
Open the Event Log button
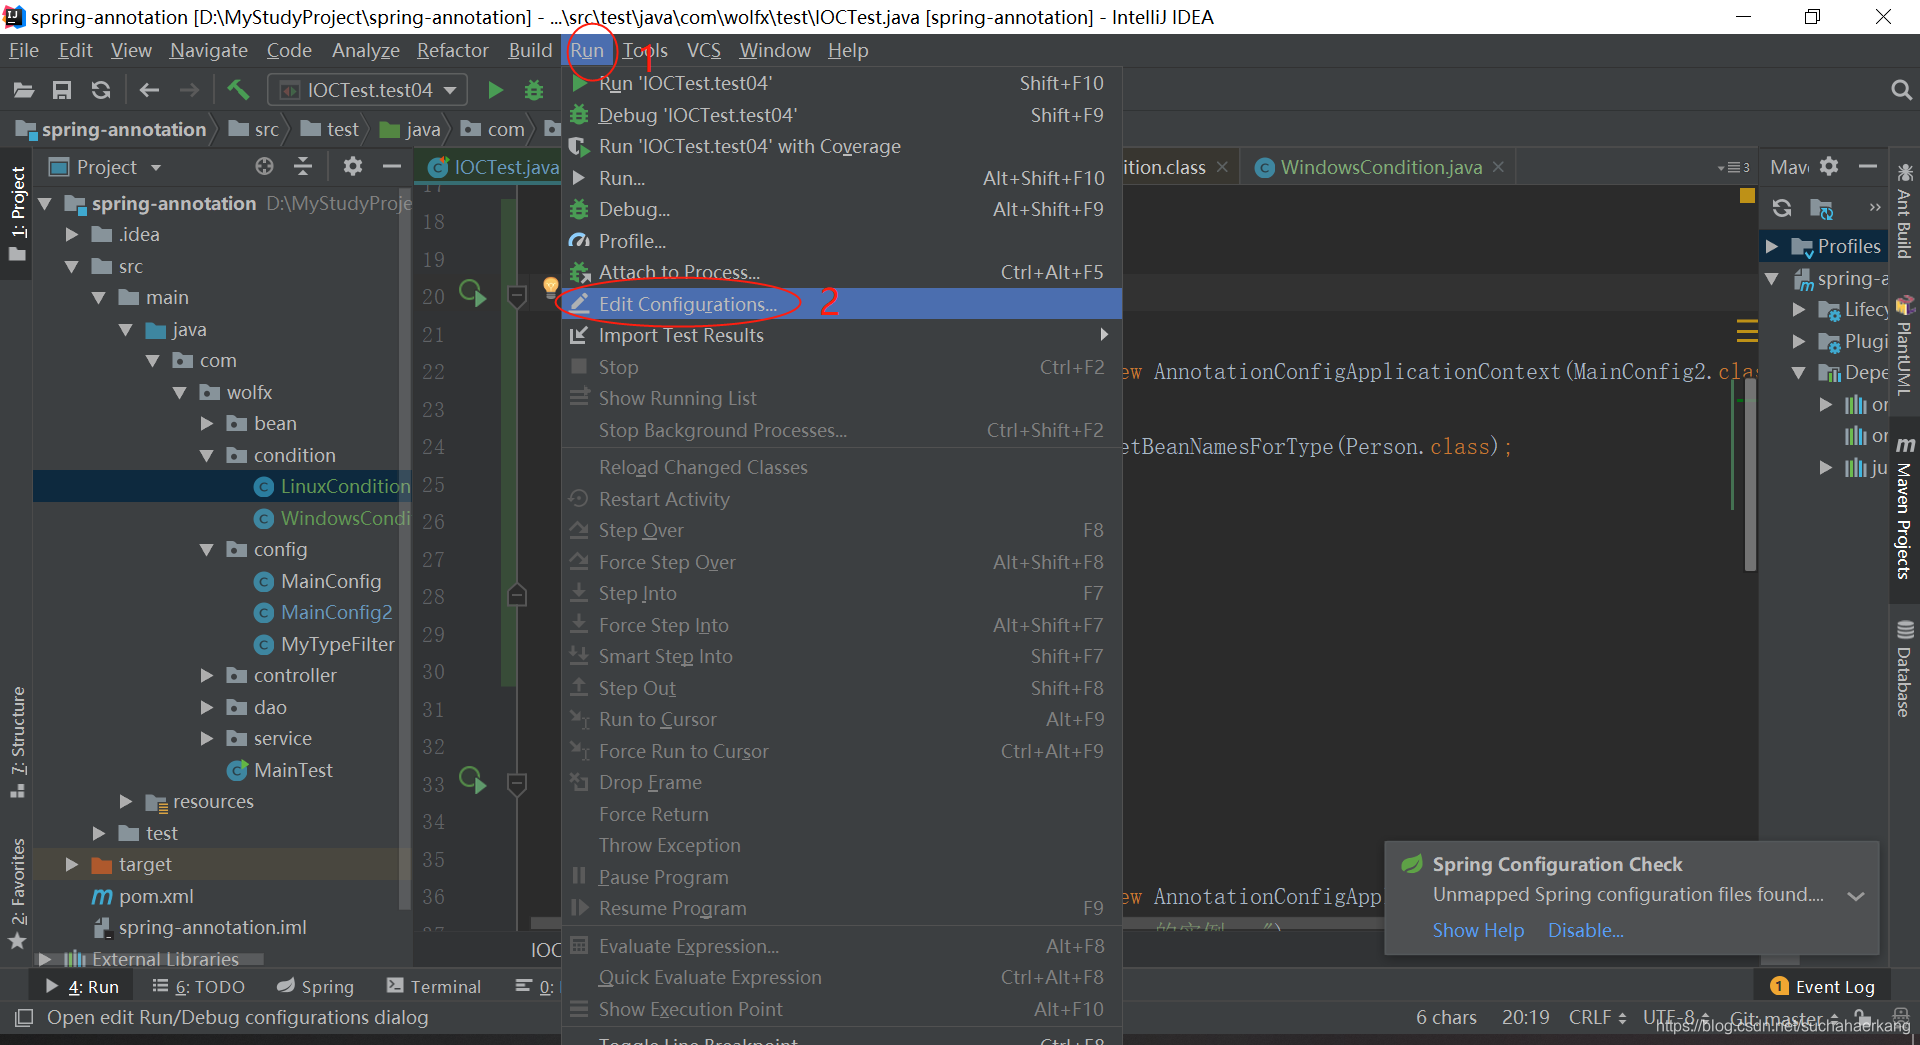[x=1822, y=987]
